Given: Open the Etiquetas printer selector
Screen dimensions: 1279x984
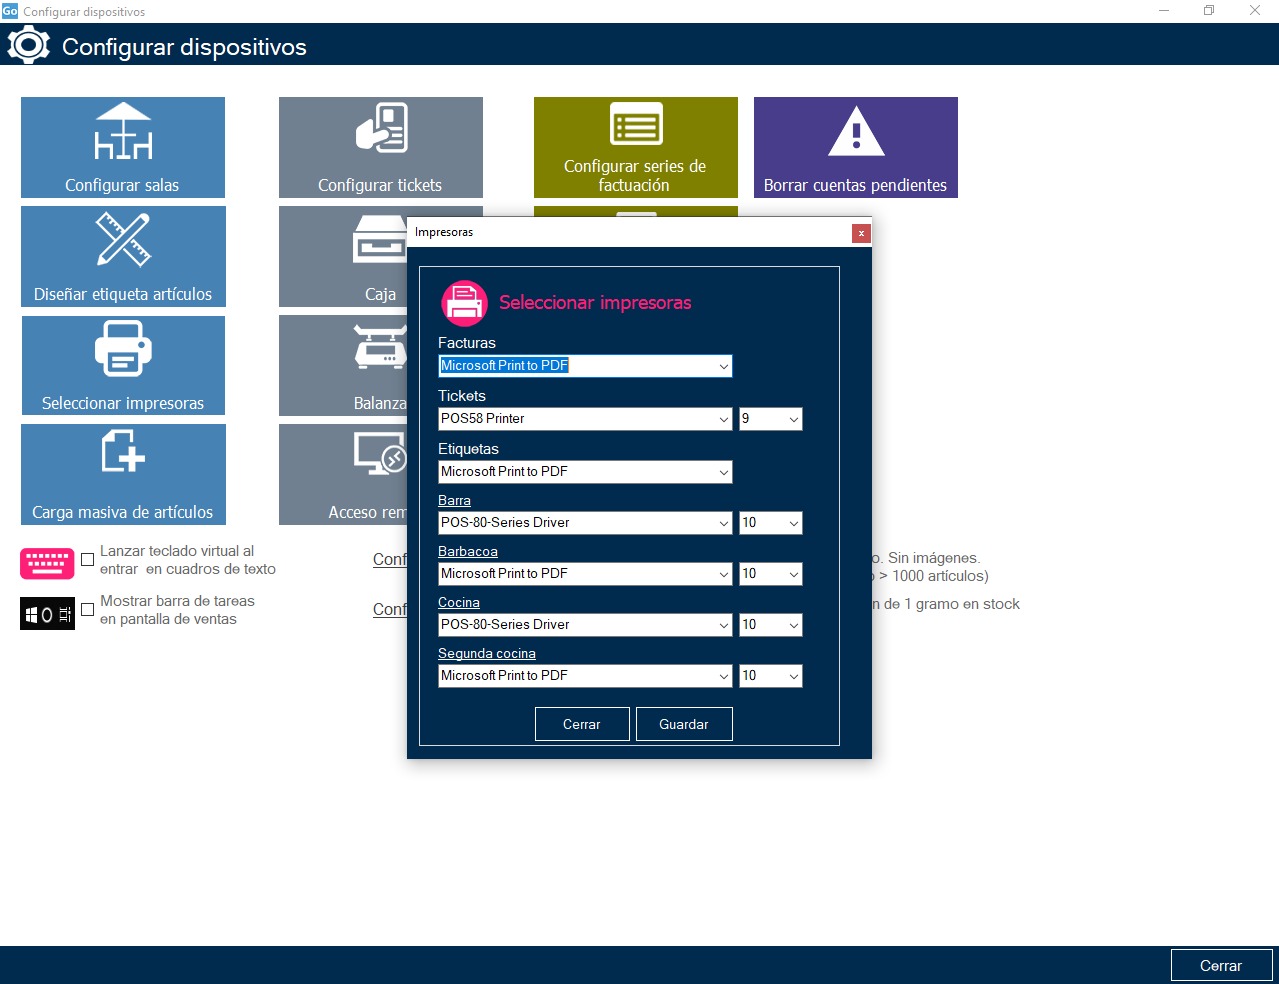Looking at the screenshot, I should 723,471.
